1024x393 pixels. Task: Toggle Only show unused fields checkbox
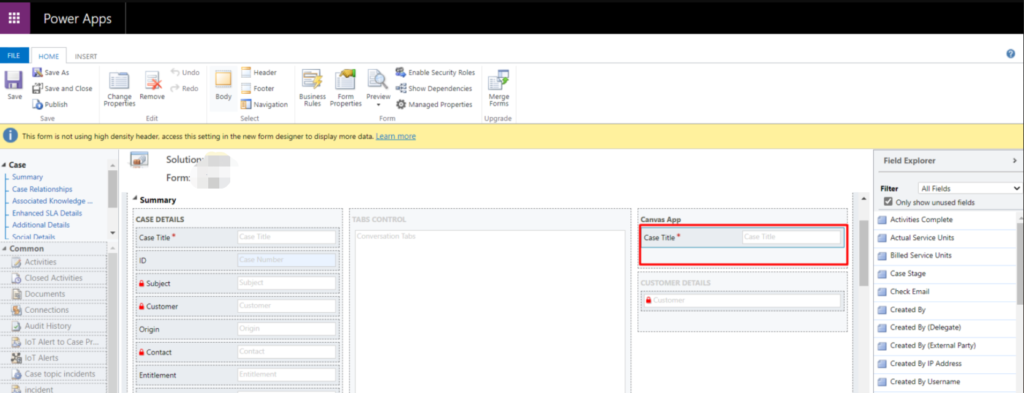[x=888, y=202]
